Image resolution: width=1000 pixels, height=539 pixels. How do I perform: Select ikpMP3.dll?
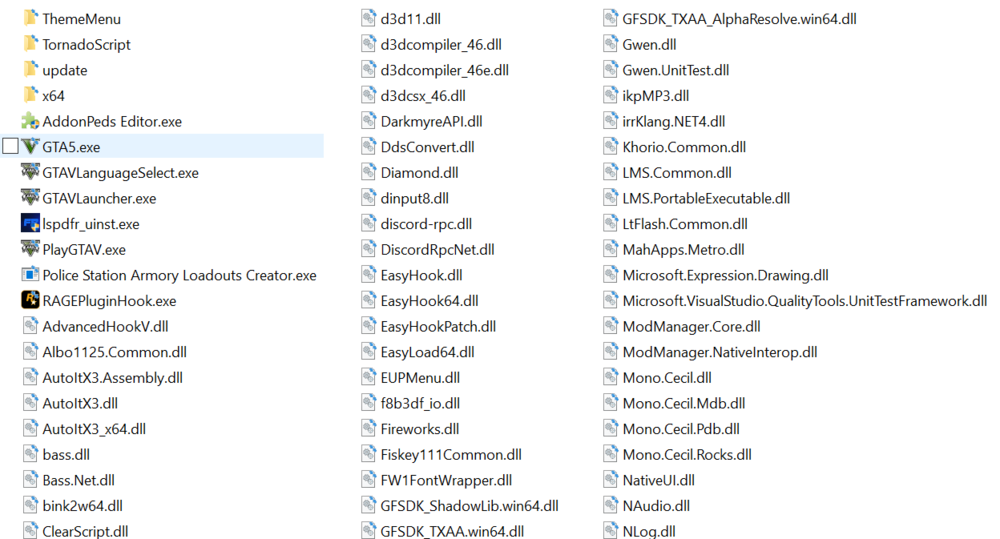tap(656, 96)
